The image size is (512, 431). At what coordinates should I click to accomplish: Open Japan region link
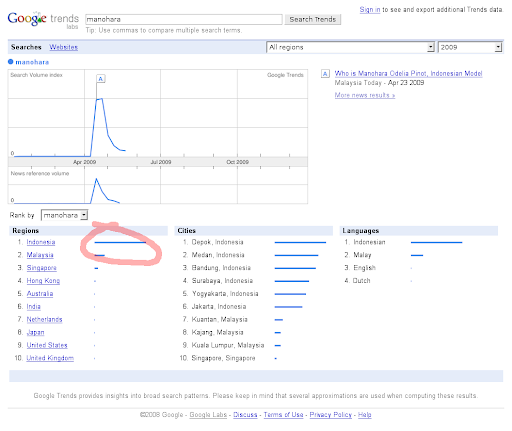click(35, 332)
